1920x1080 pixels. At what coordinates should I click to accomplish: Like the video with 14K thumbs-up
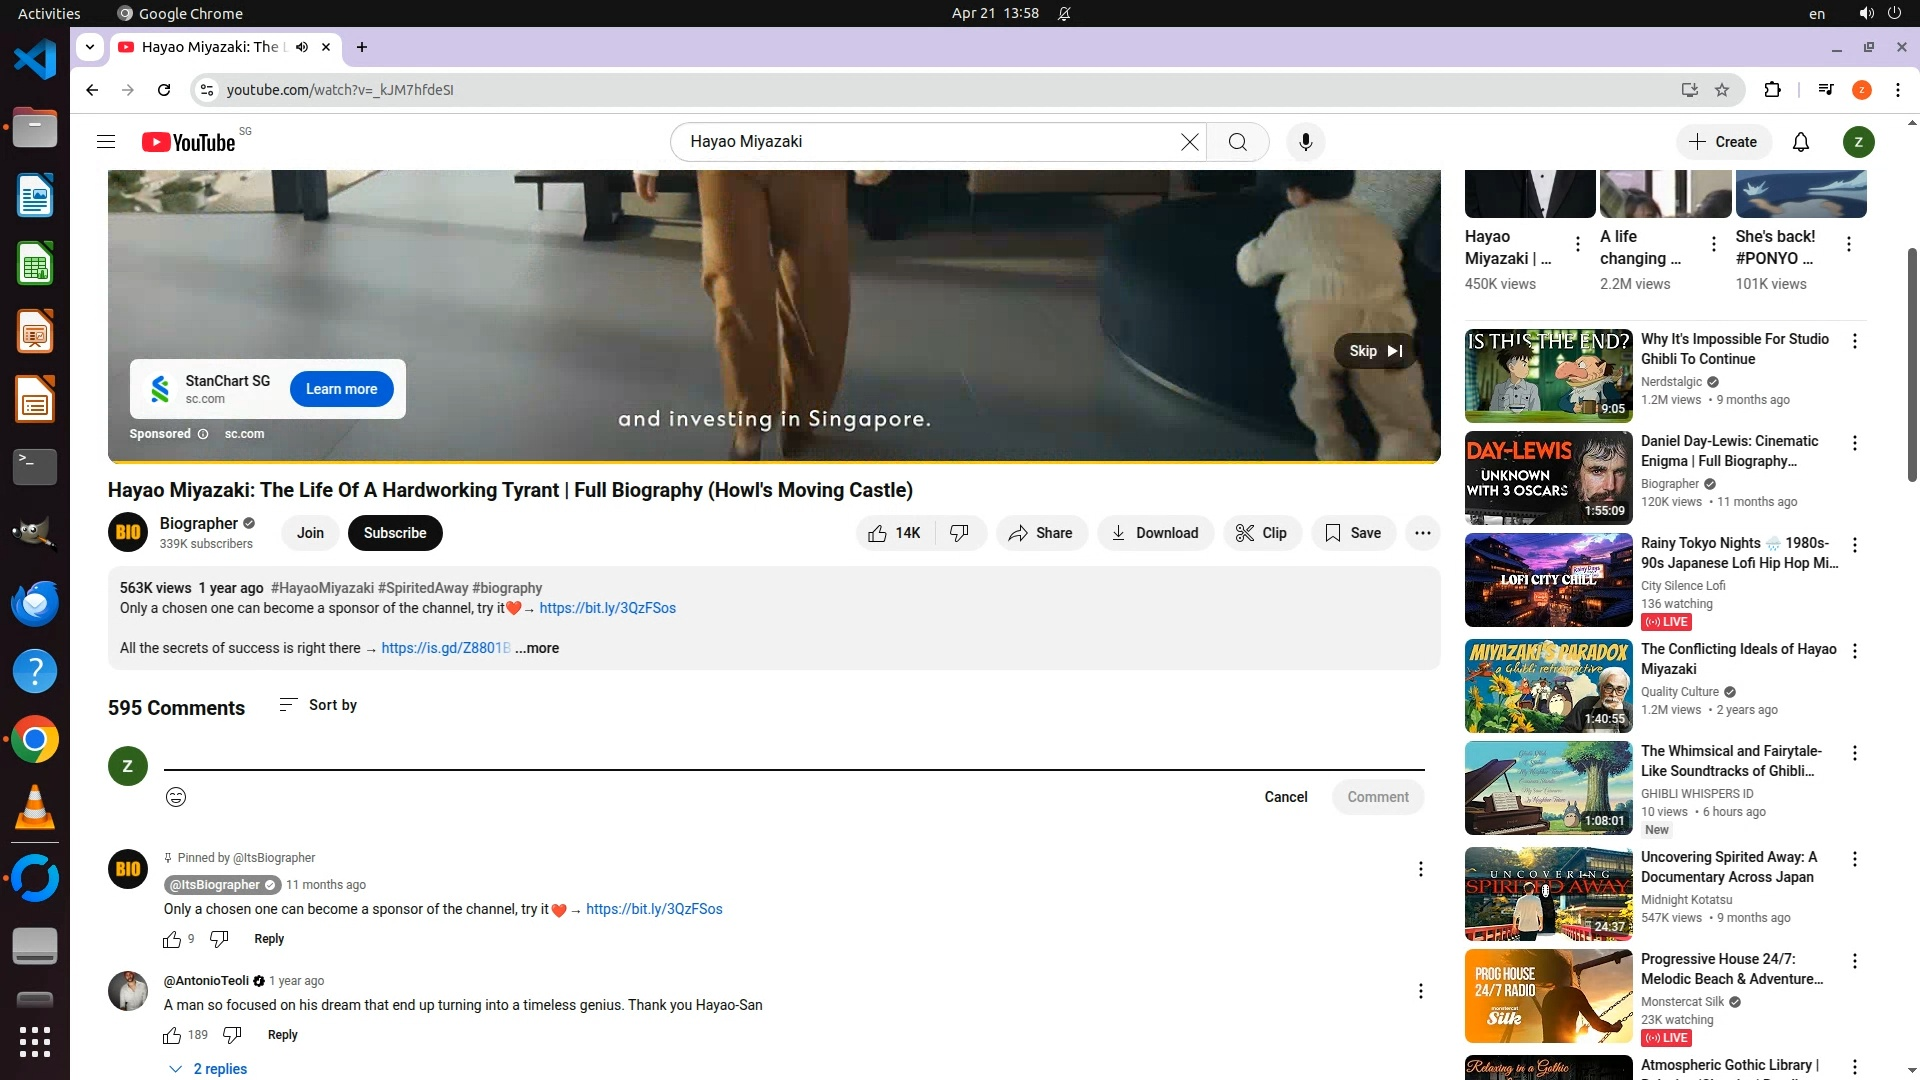click(894, 533)
